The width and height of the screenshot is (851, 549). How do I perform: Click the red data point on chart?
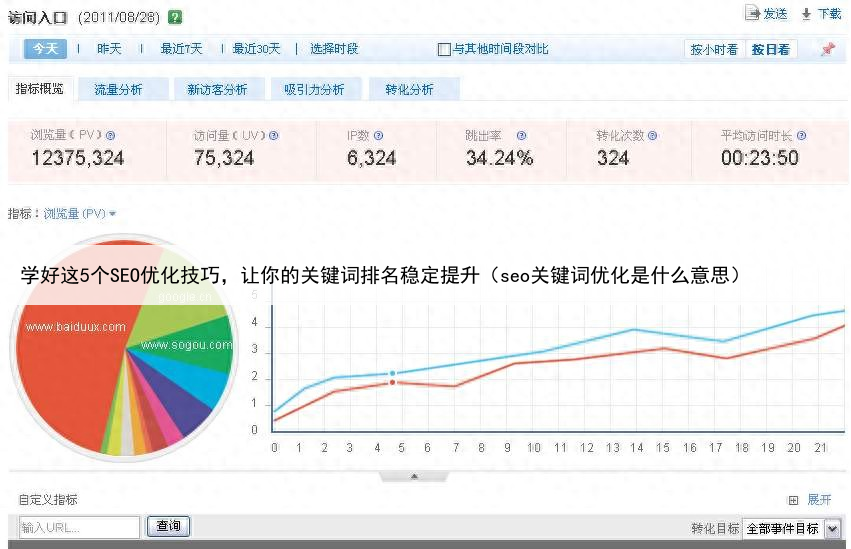[392, 382]
